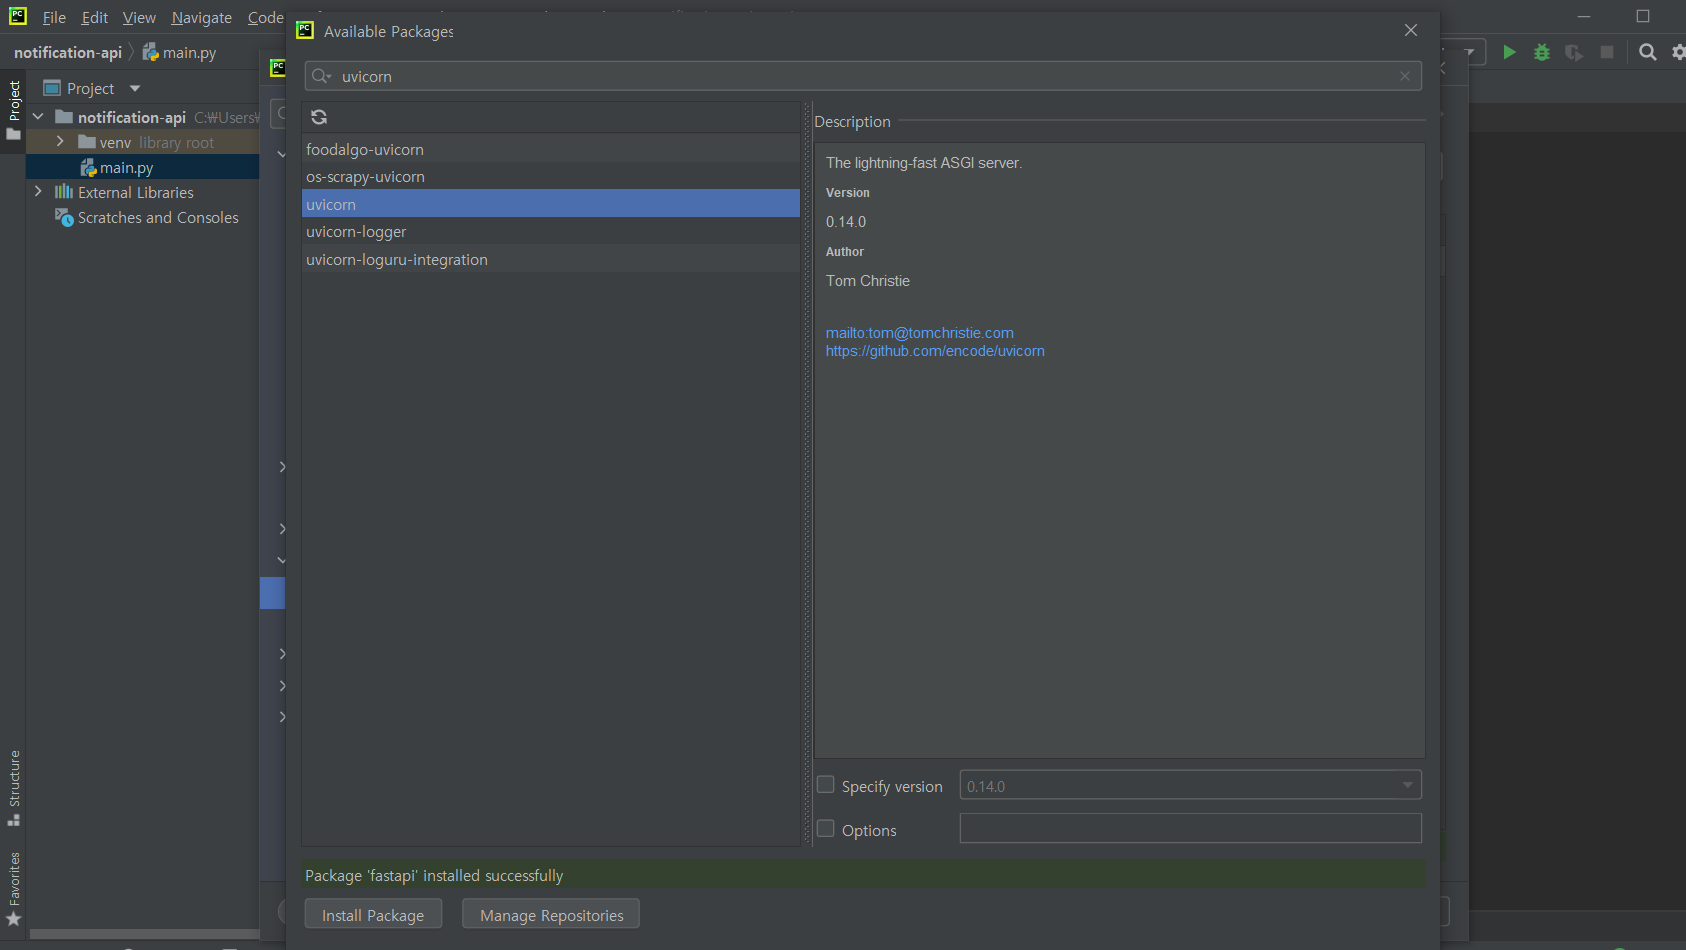This screenshot has width=1686, height=950.
Task: Click the package search input field
Action: [x=863, y=76]
